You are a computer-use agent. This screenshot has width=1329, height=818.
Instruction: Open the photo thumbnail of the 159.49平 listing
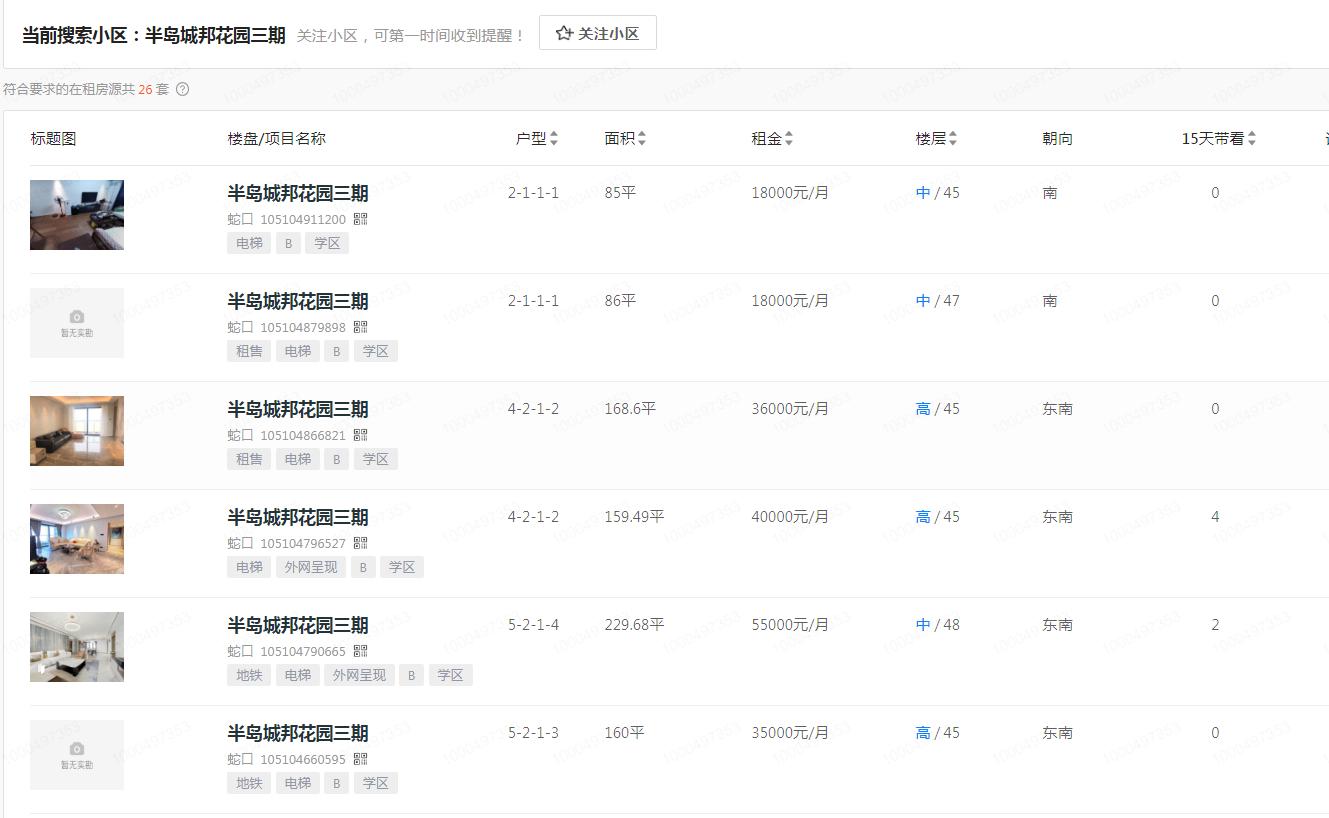tap(77, 539)
